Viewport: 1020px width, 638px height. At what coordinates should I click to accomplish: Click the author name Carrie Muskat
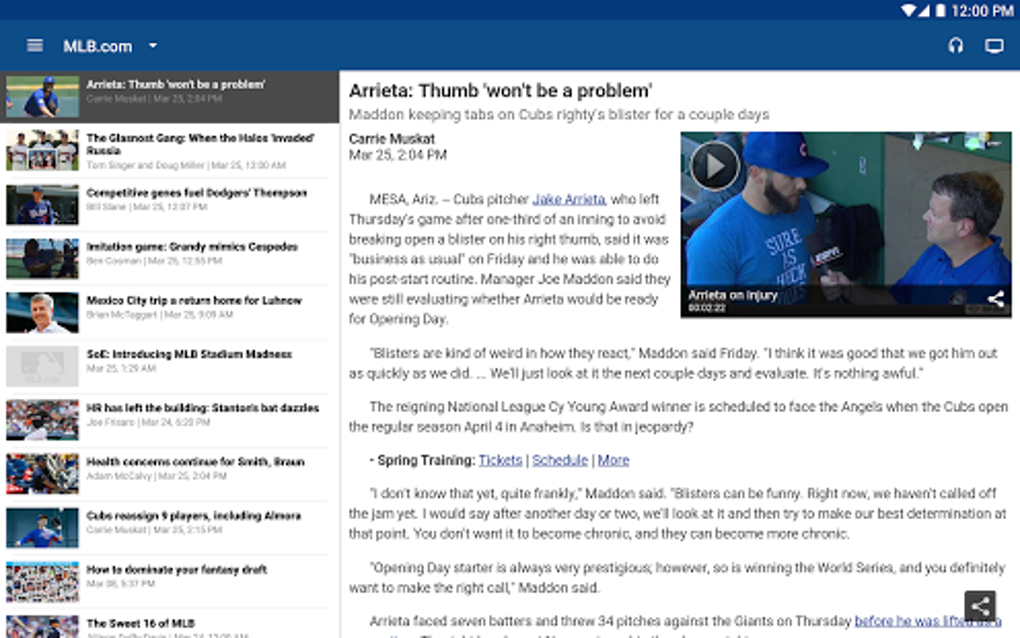(x=392, y=139)
